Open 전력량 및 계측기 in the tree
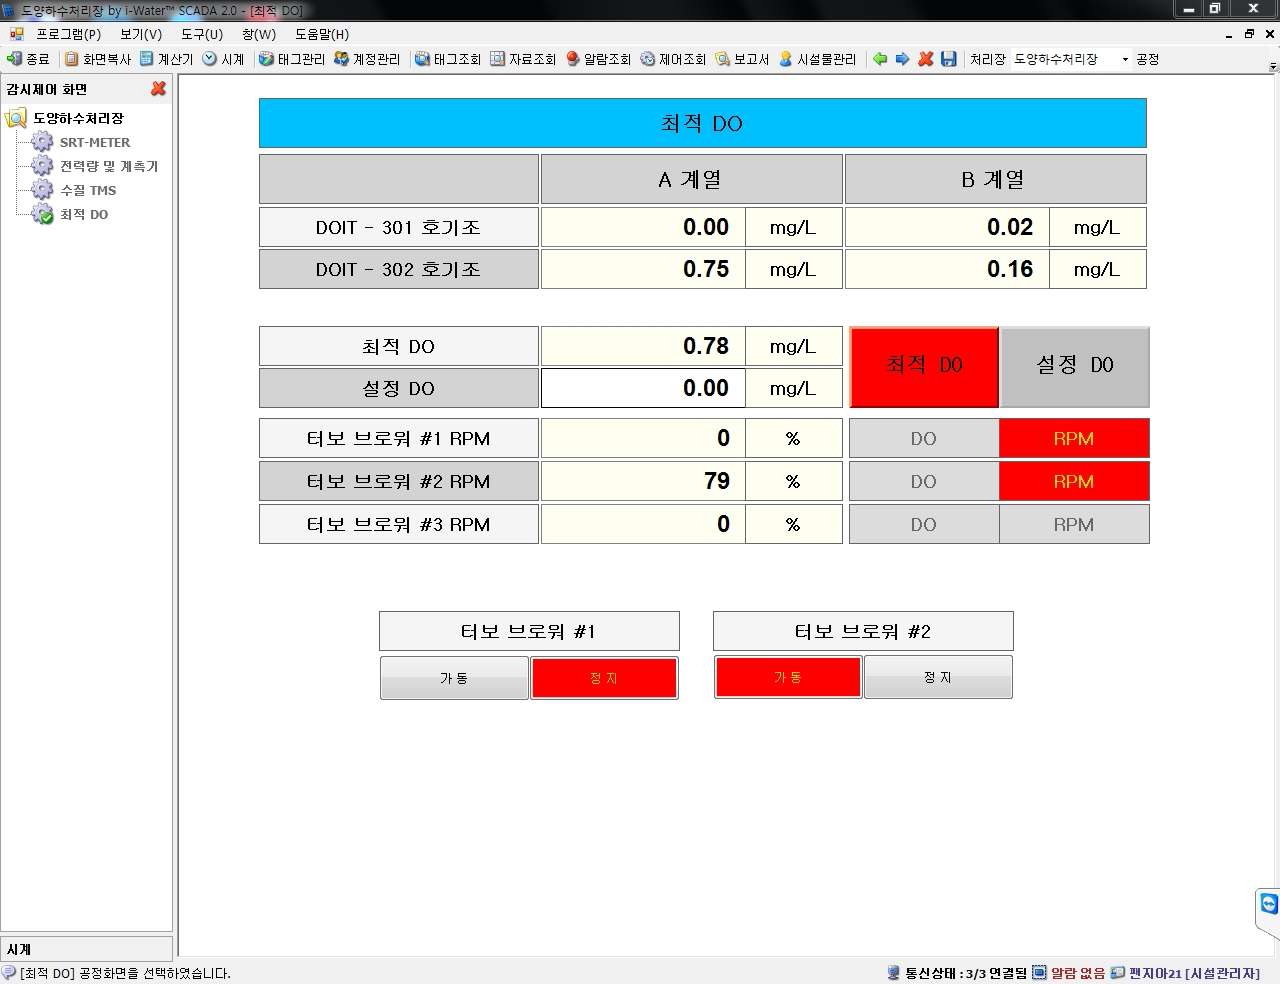 pyautogui.click(x=109, y=166)
